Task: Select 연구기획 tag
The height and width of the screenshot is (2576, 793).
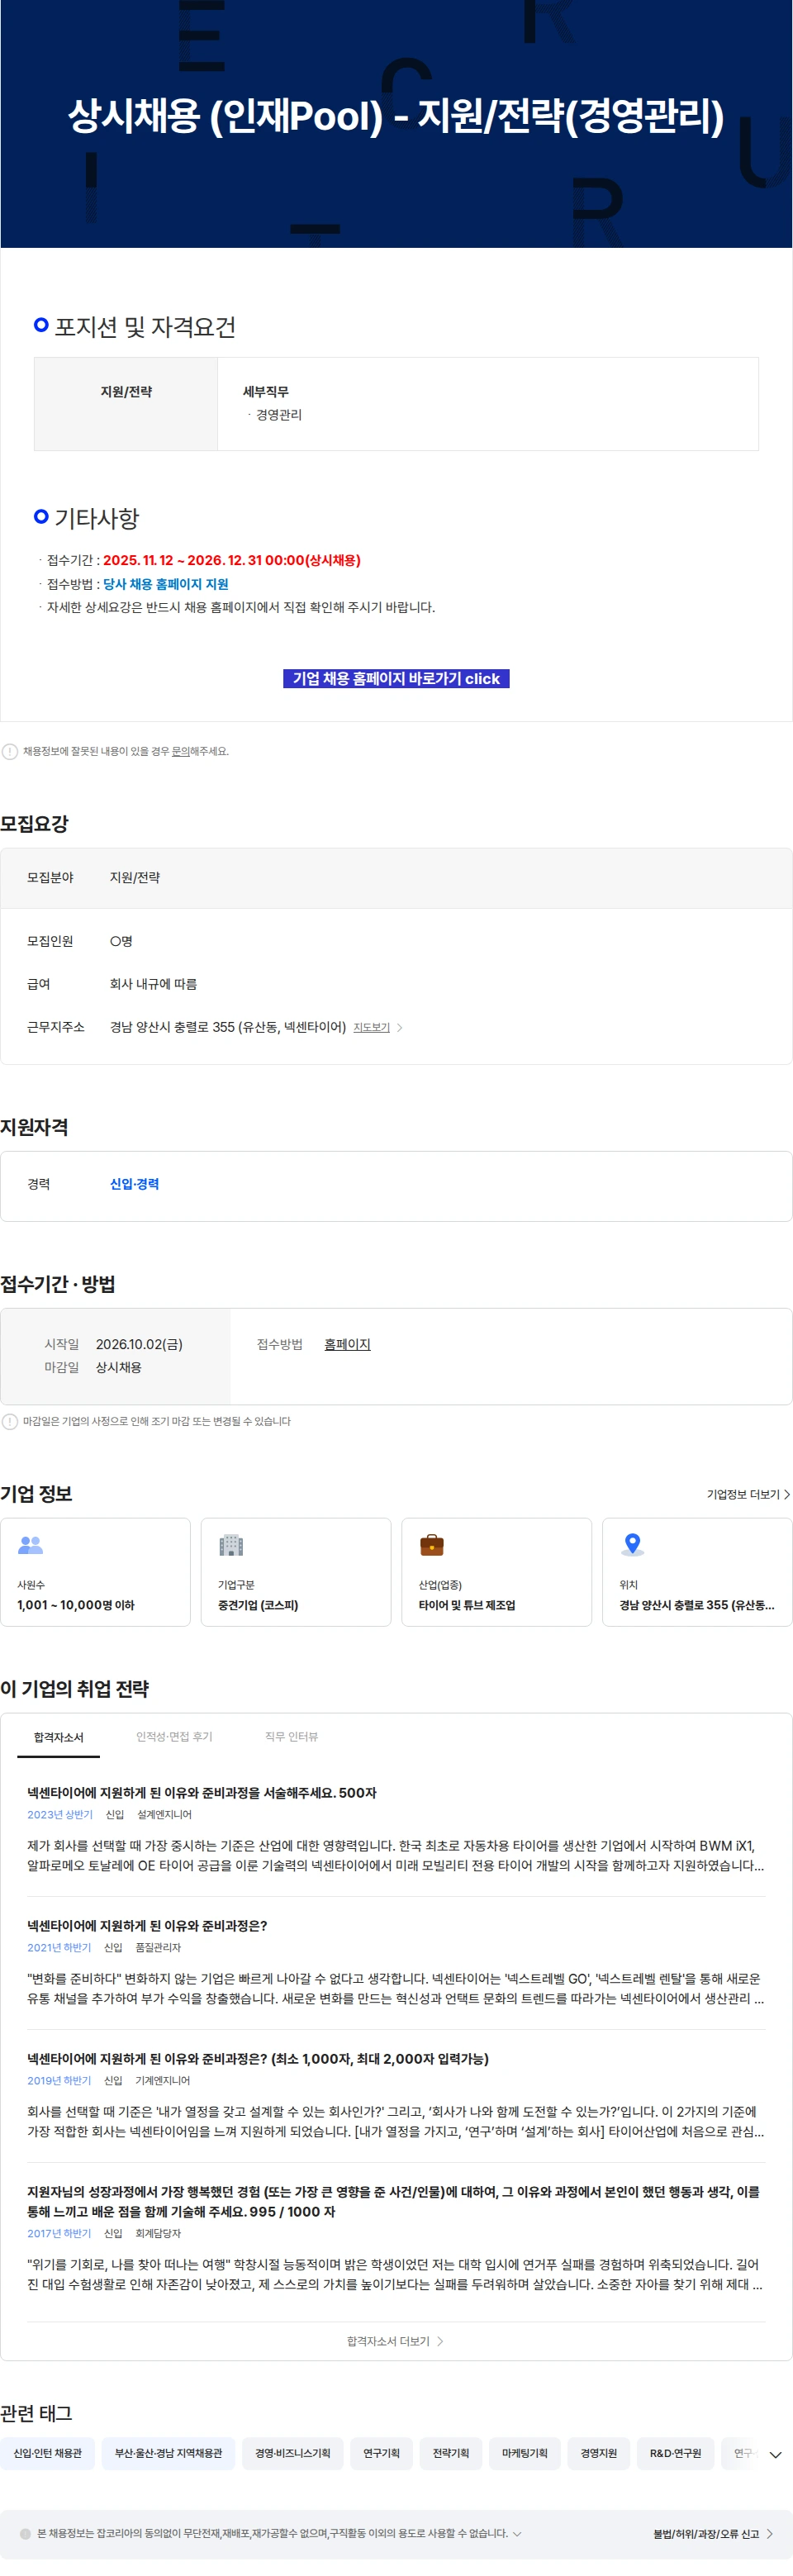Action: click(381, 2453)
